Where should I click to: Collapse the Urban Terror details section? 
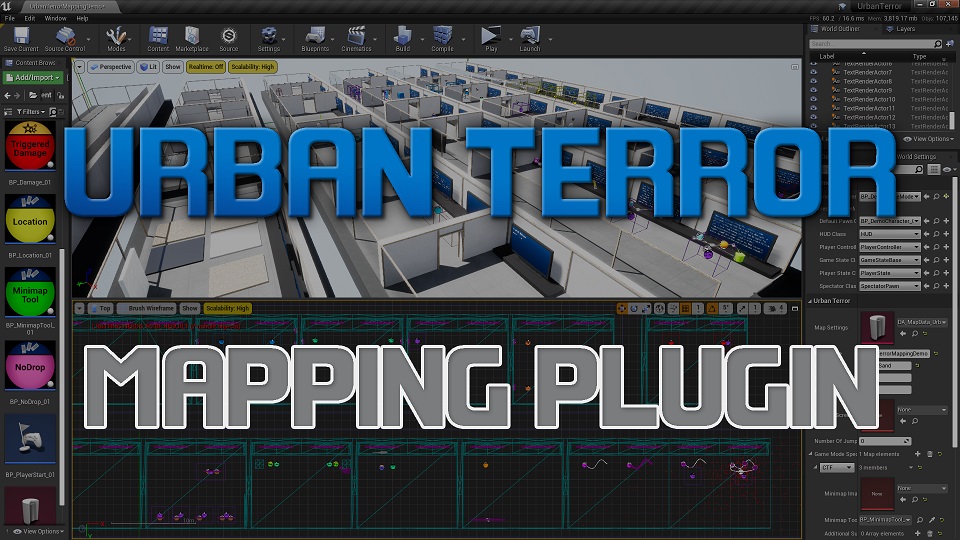(810, 301)
